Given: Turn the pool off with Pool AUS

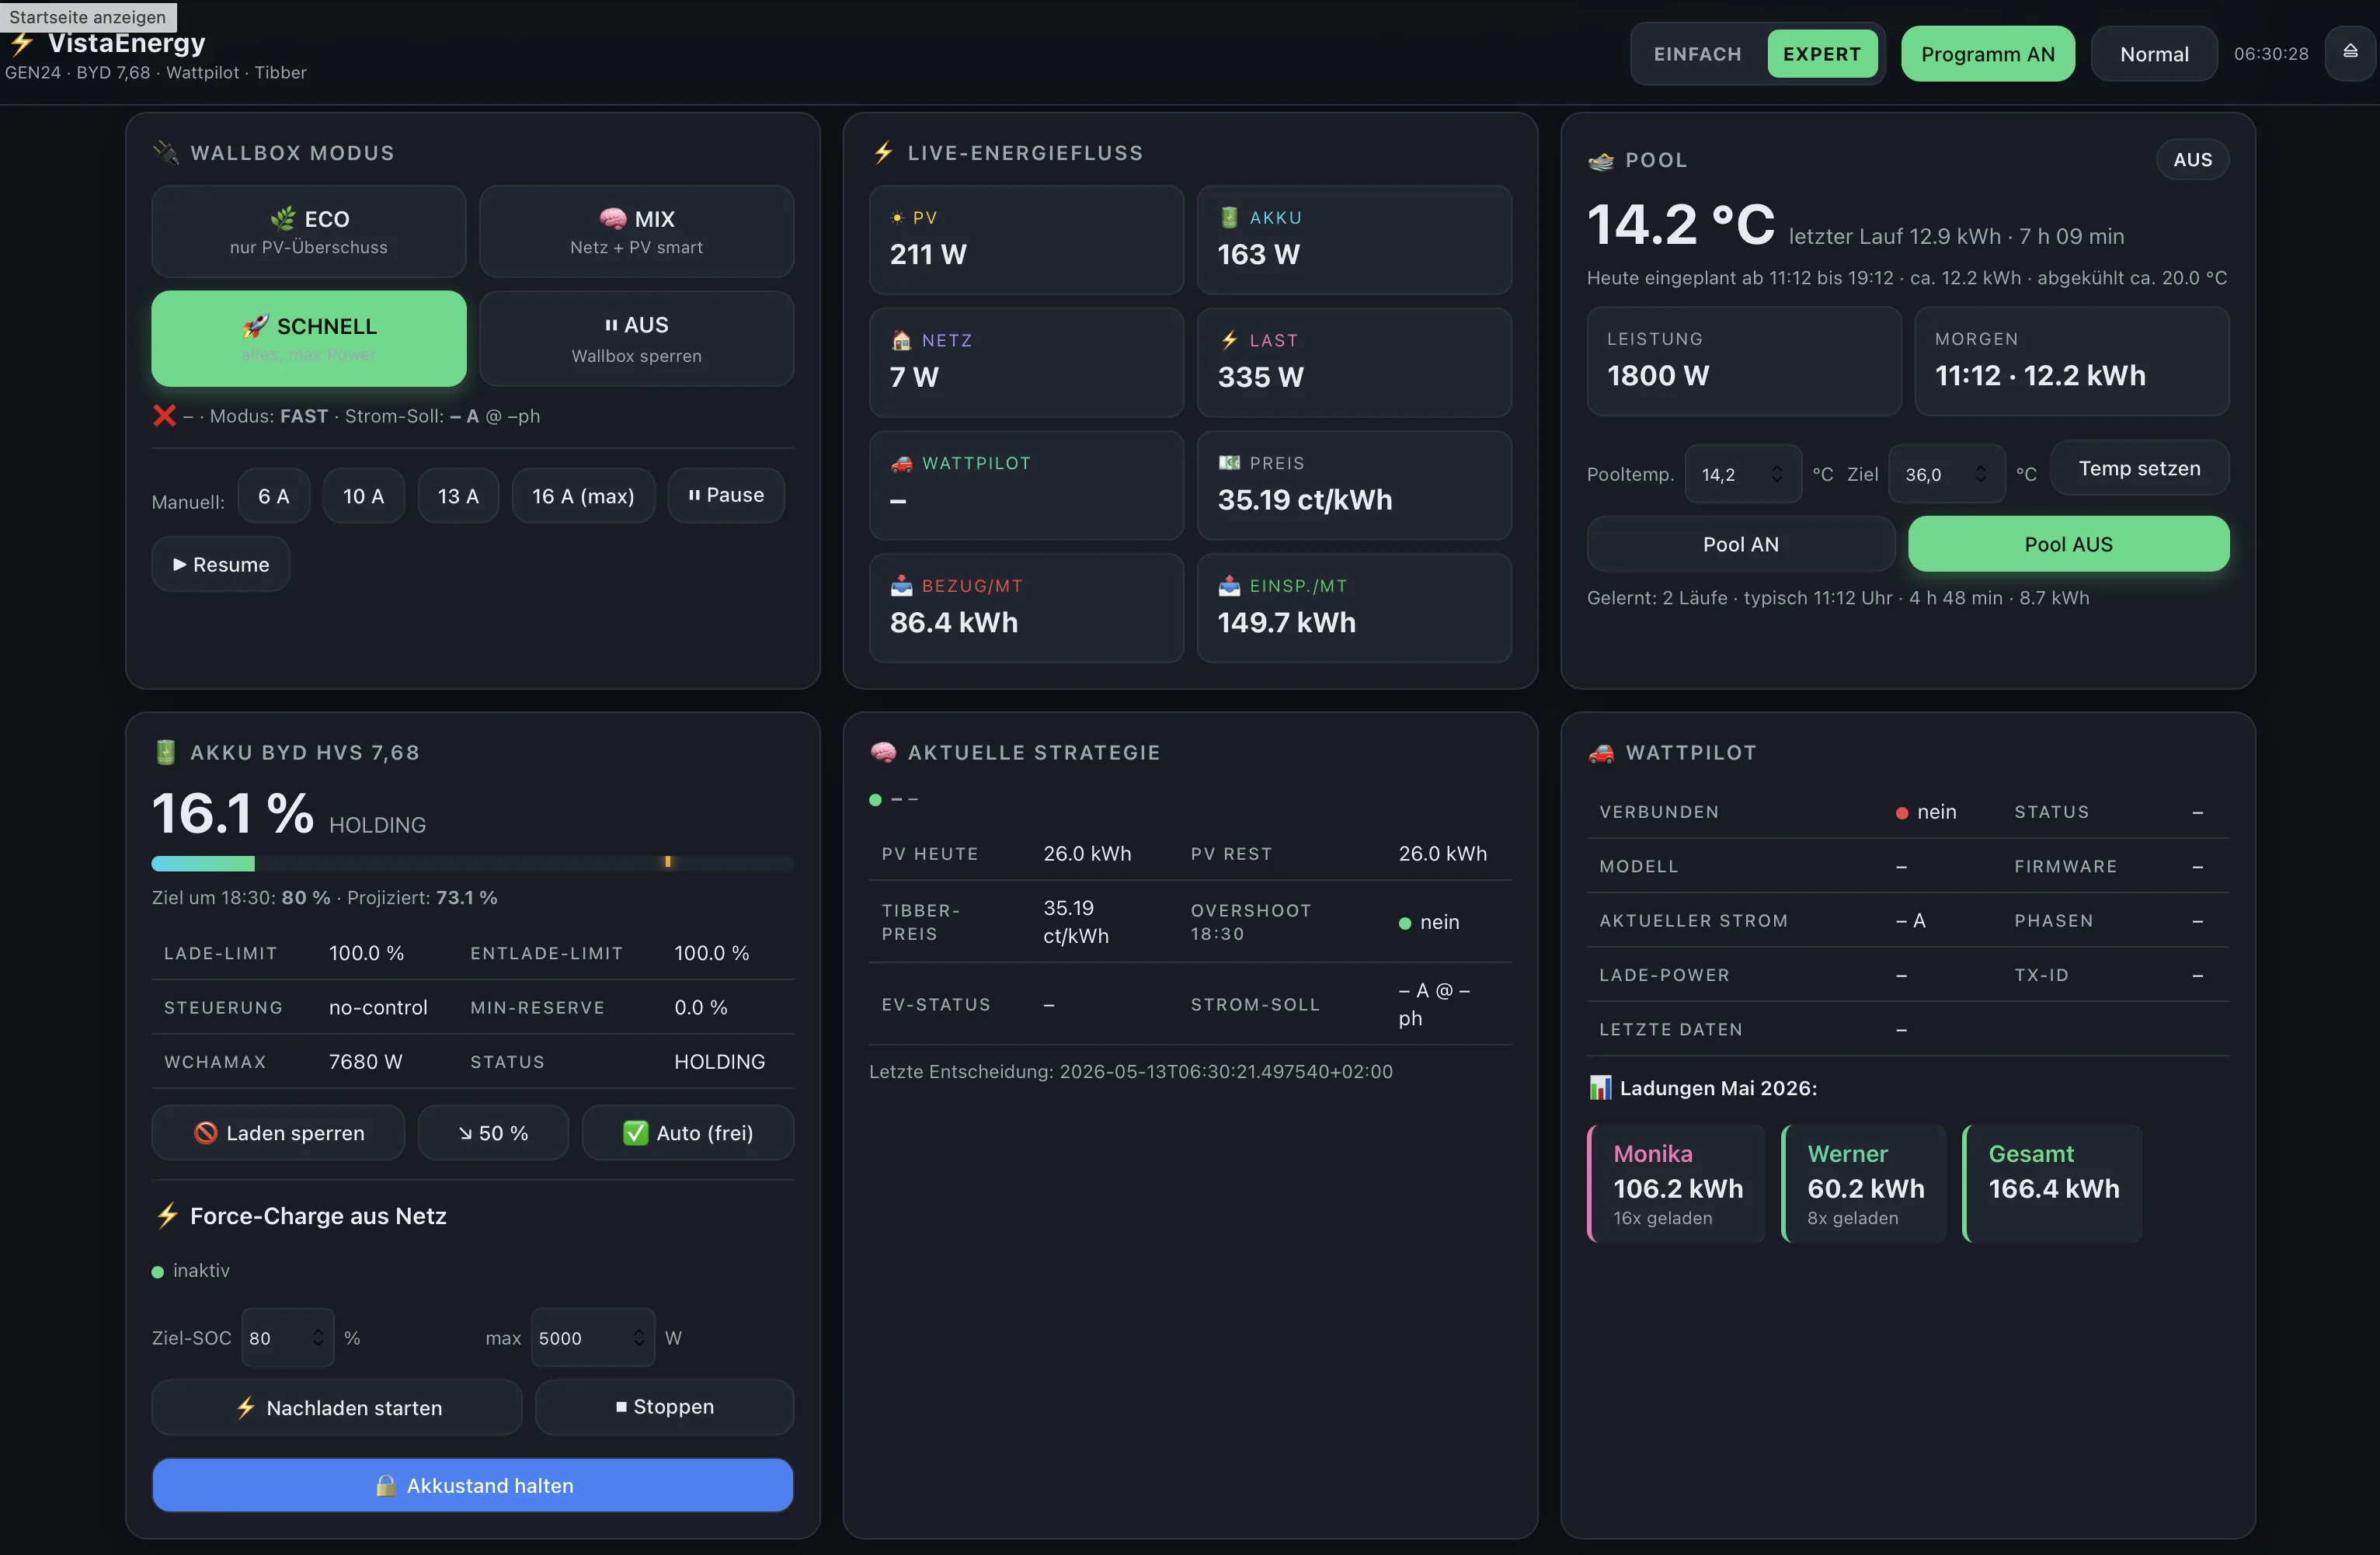Looking at the screenshot, I should (x=2068, y=544).
